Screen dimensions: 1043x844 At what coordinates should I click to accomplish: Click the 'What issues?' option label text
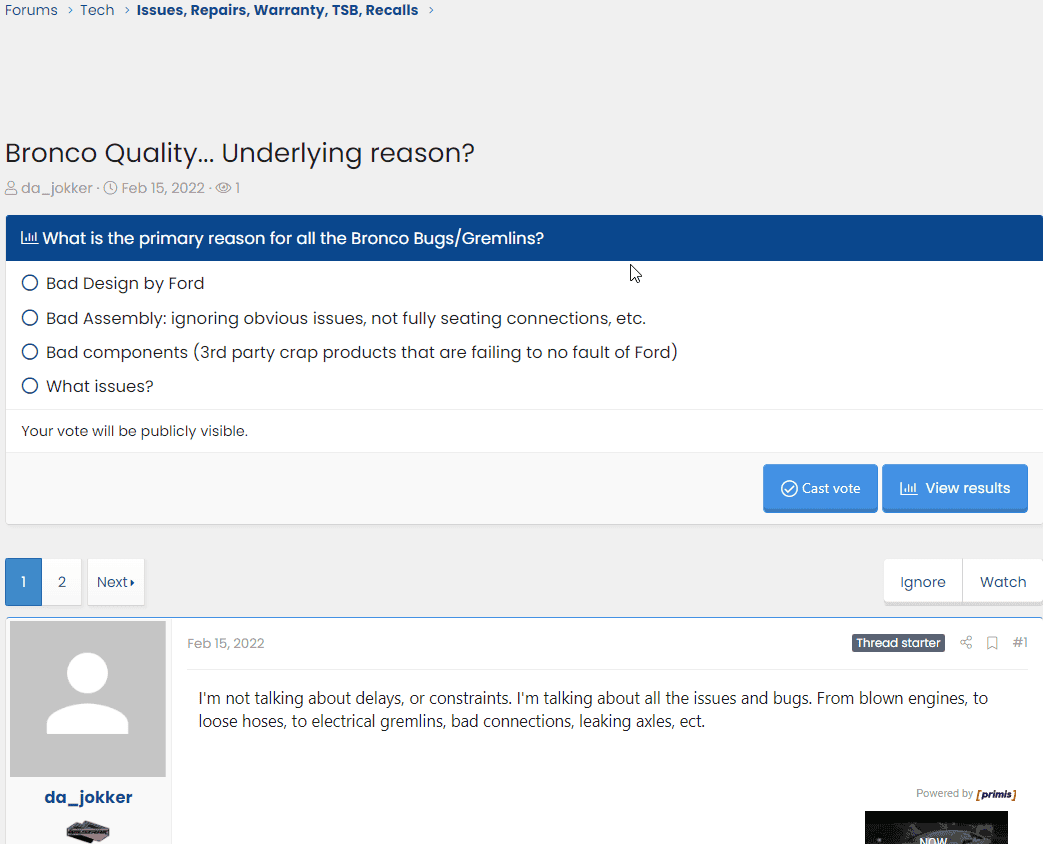pos(100,386)
